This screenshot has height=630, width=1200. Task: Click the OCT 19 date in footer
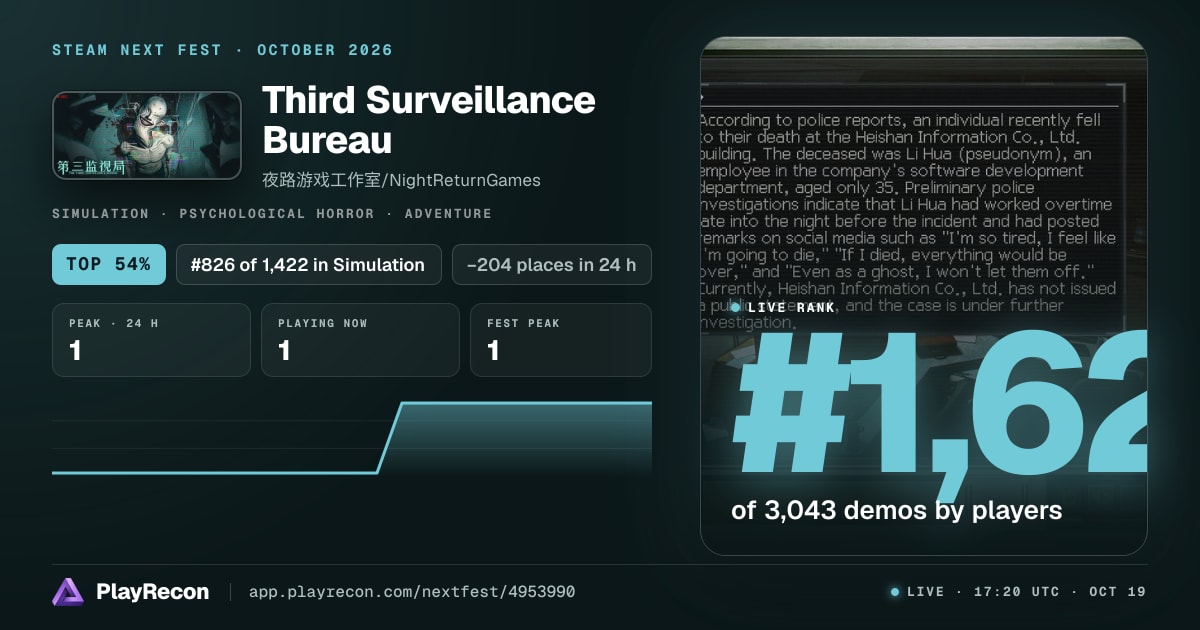1118,592
